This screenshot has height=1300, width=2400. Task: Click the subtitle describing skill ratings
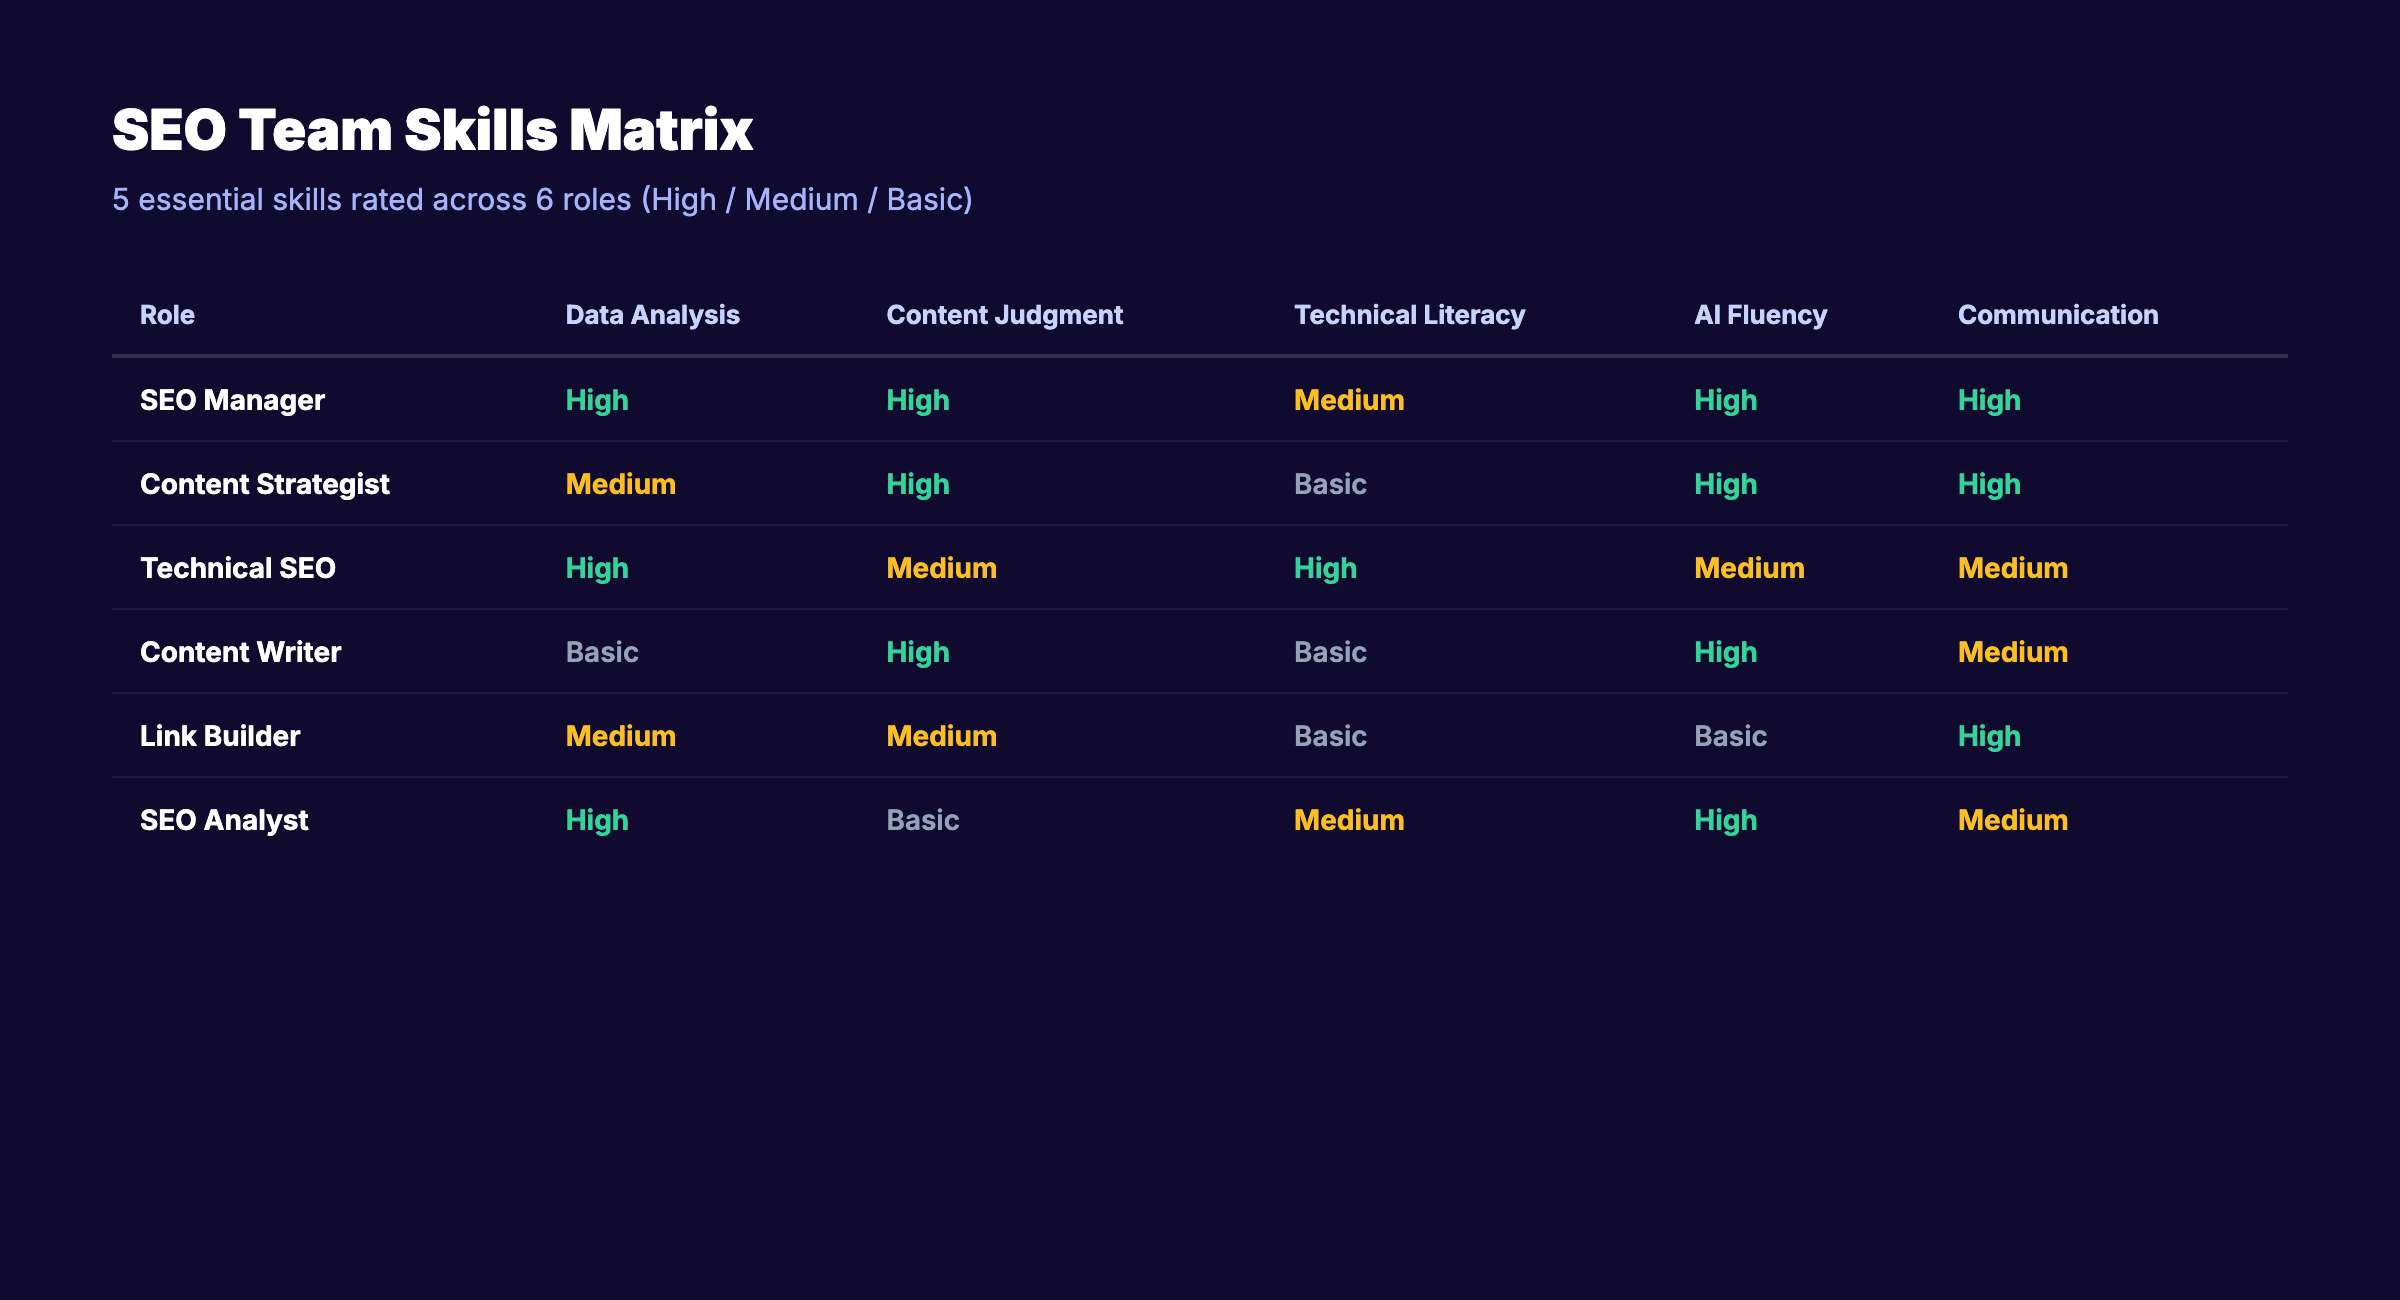coord(541,199)
